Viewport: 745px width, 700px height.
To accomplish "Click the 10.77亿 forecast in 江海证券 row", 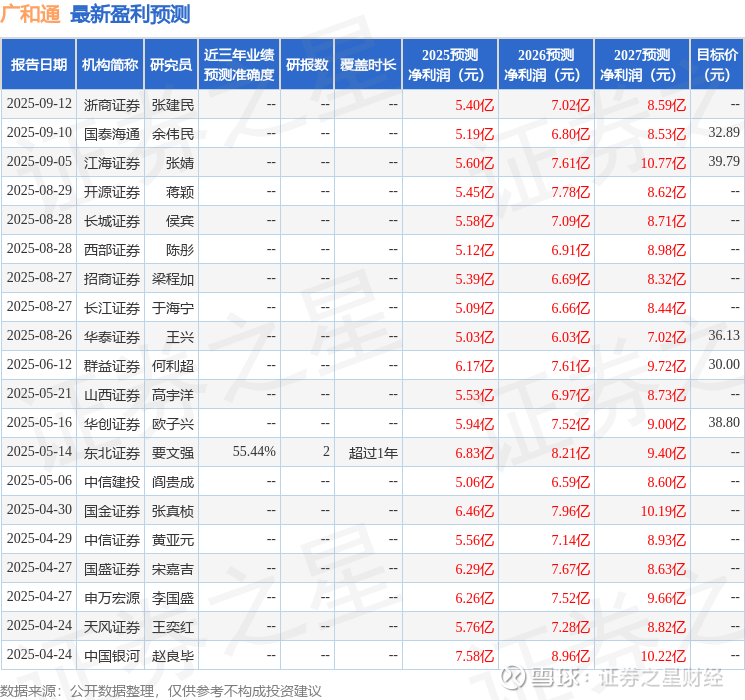I will [x=663, y=163].
